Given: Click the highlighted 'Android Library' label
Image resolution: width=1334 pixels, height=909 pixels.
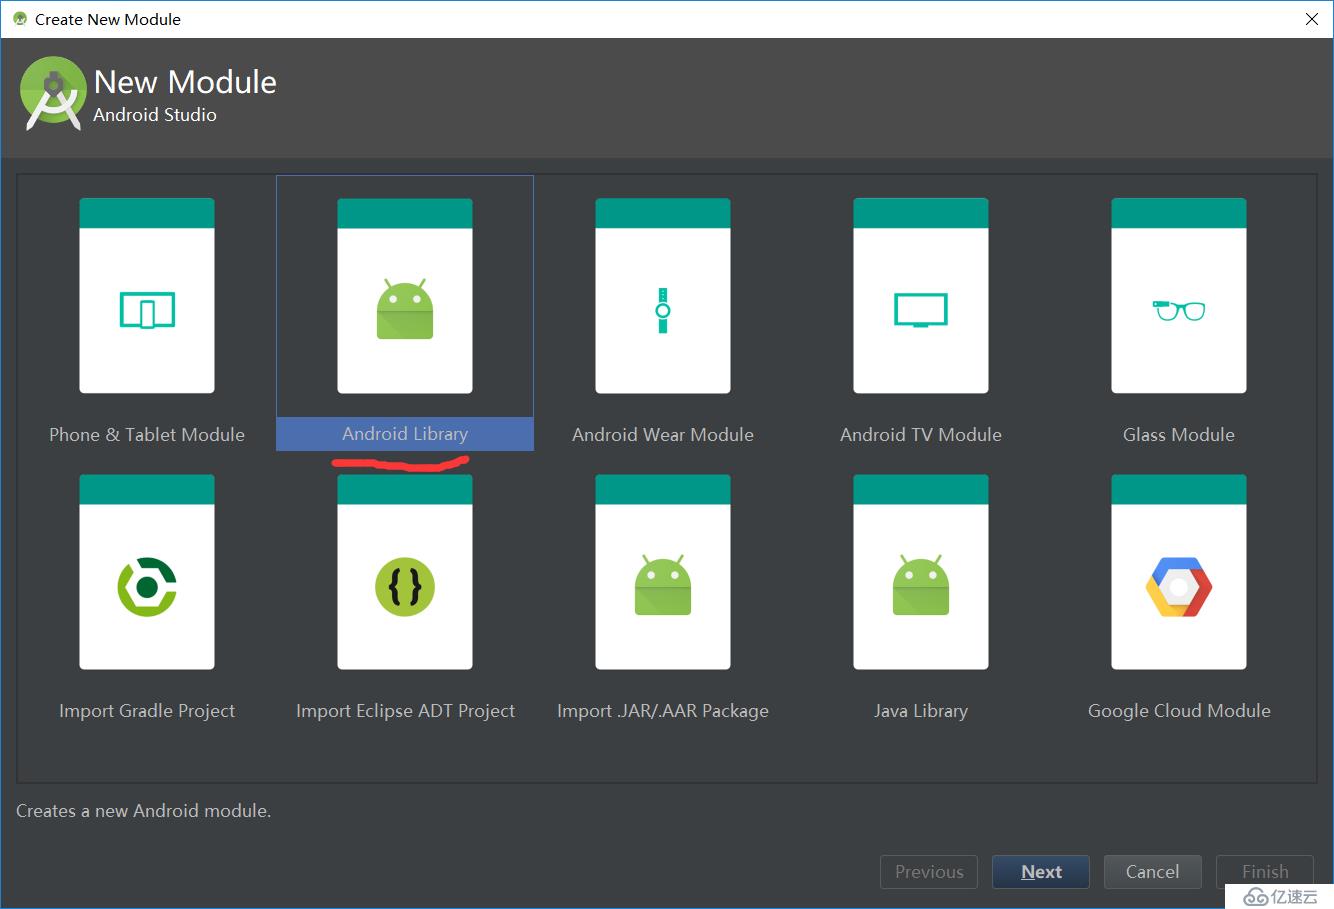Looking at the screenshot, I should (405, 434).
